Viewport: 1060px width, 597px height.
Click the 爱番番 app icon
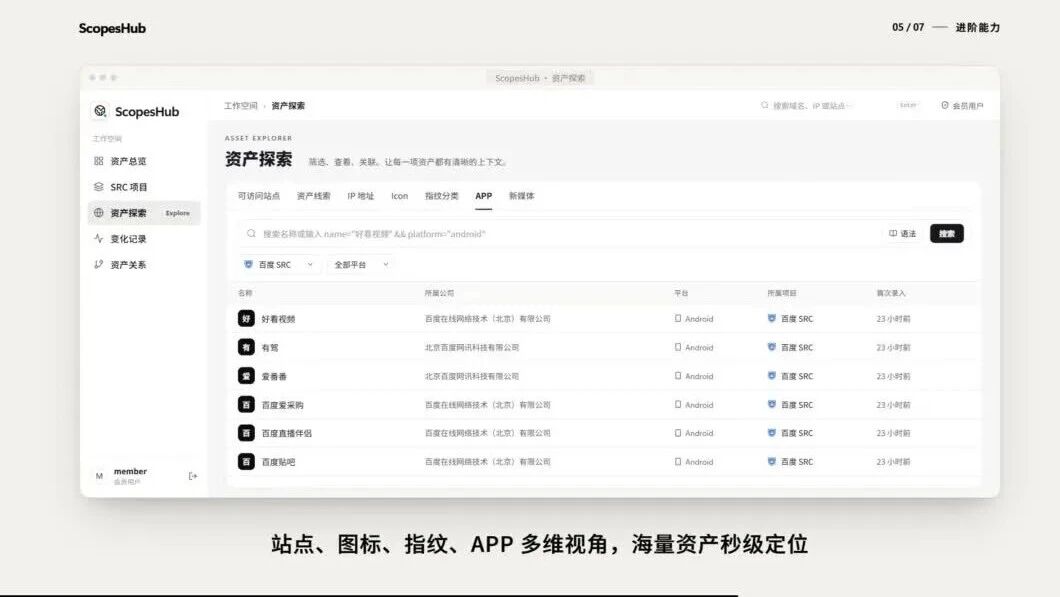(246, 376)
